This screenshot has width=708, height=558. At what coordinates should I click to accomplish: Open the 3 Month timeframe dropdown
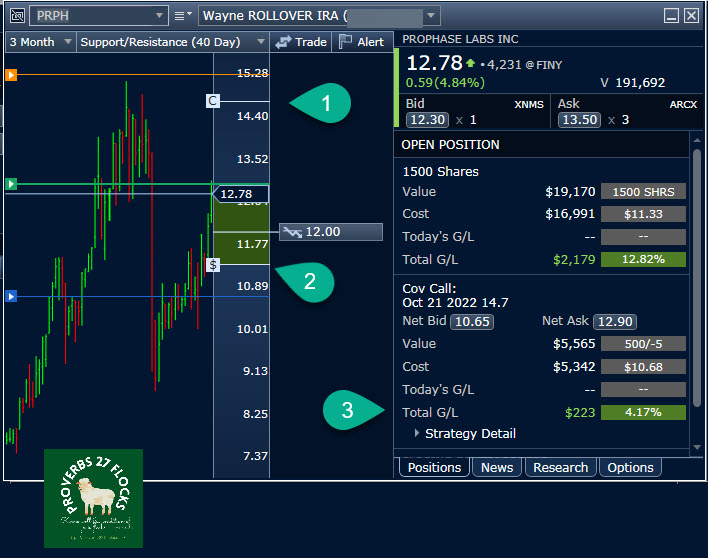(67, 42)
